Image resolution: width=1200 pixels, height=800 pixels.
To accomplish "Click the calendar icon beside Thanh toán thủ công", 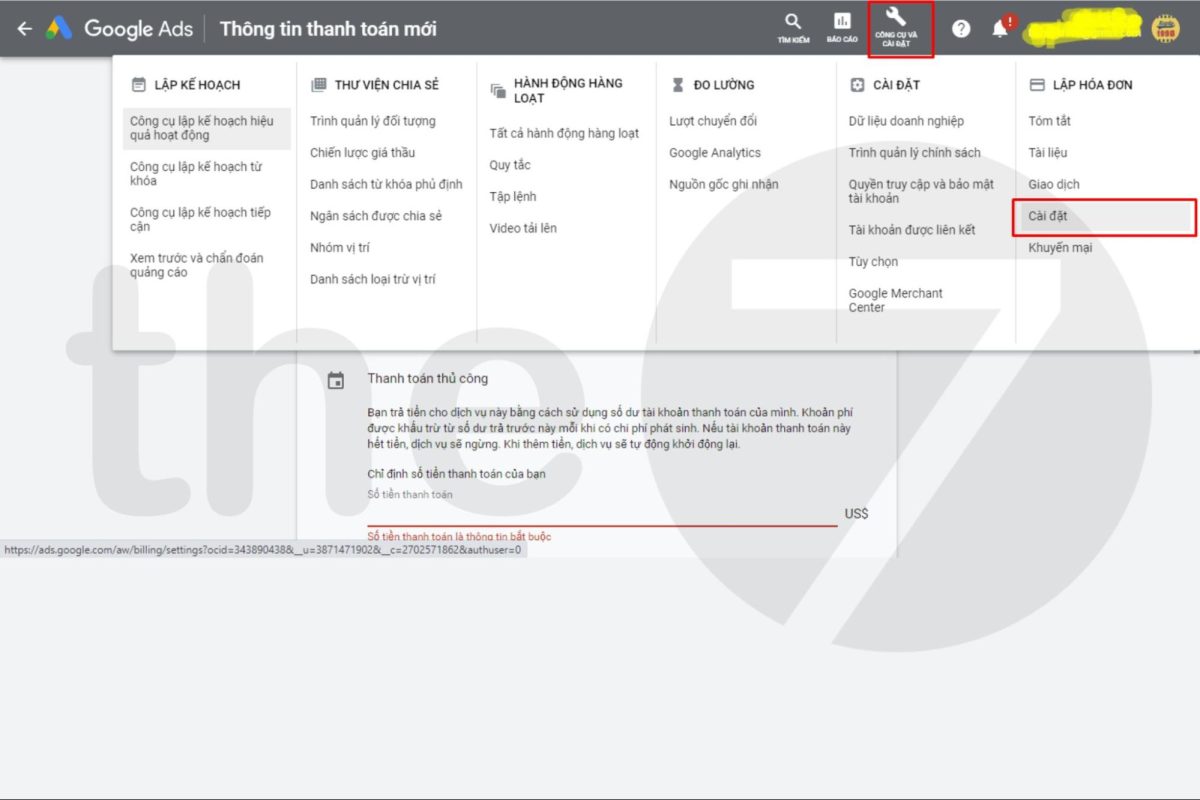I will pyautogui.click(x=337, y=378).
